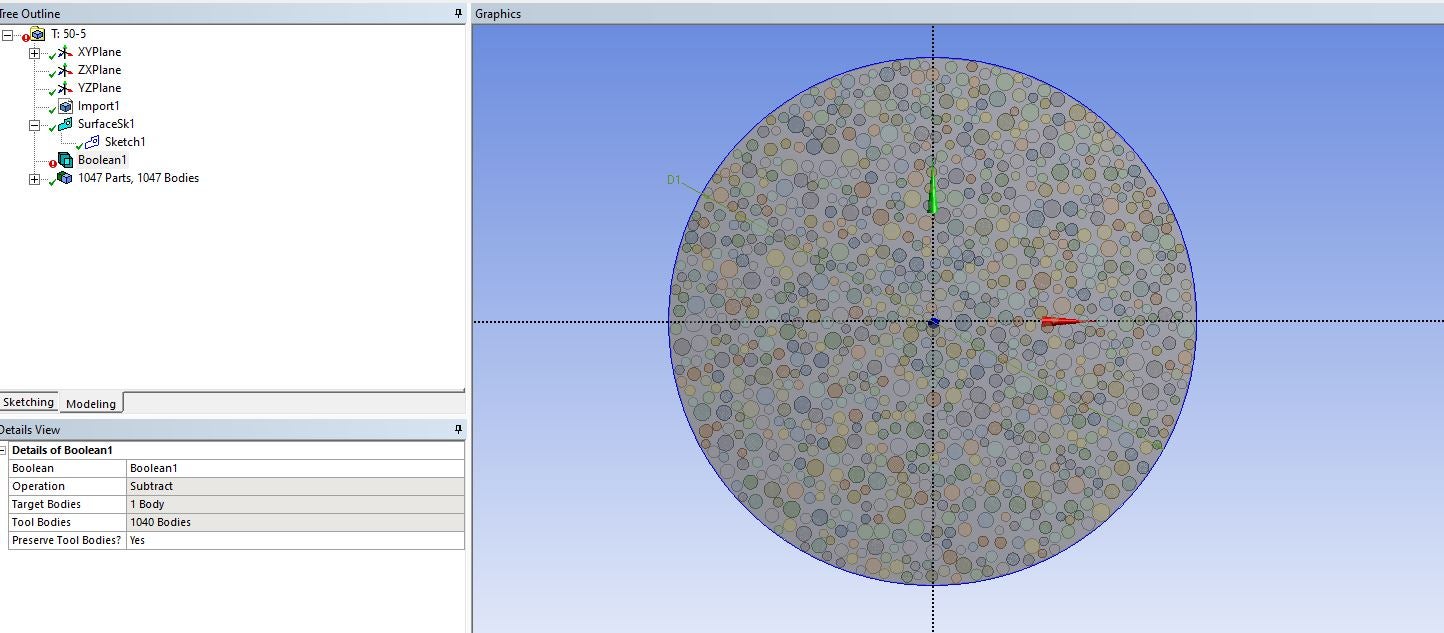
Task: Click the 1047 Parts bodies icon
Action: pyautogui.click(x=65, y=178)
